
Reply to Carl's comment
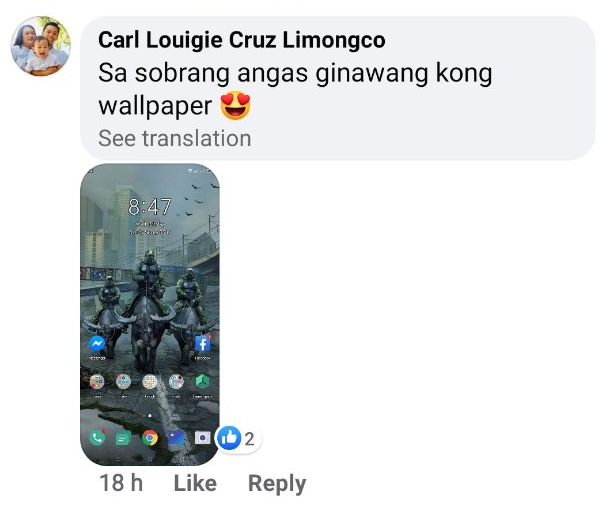277,484
